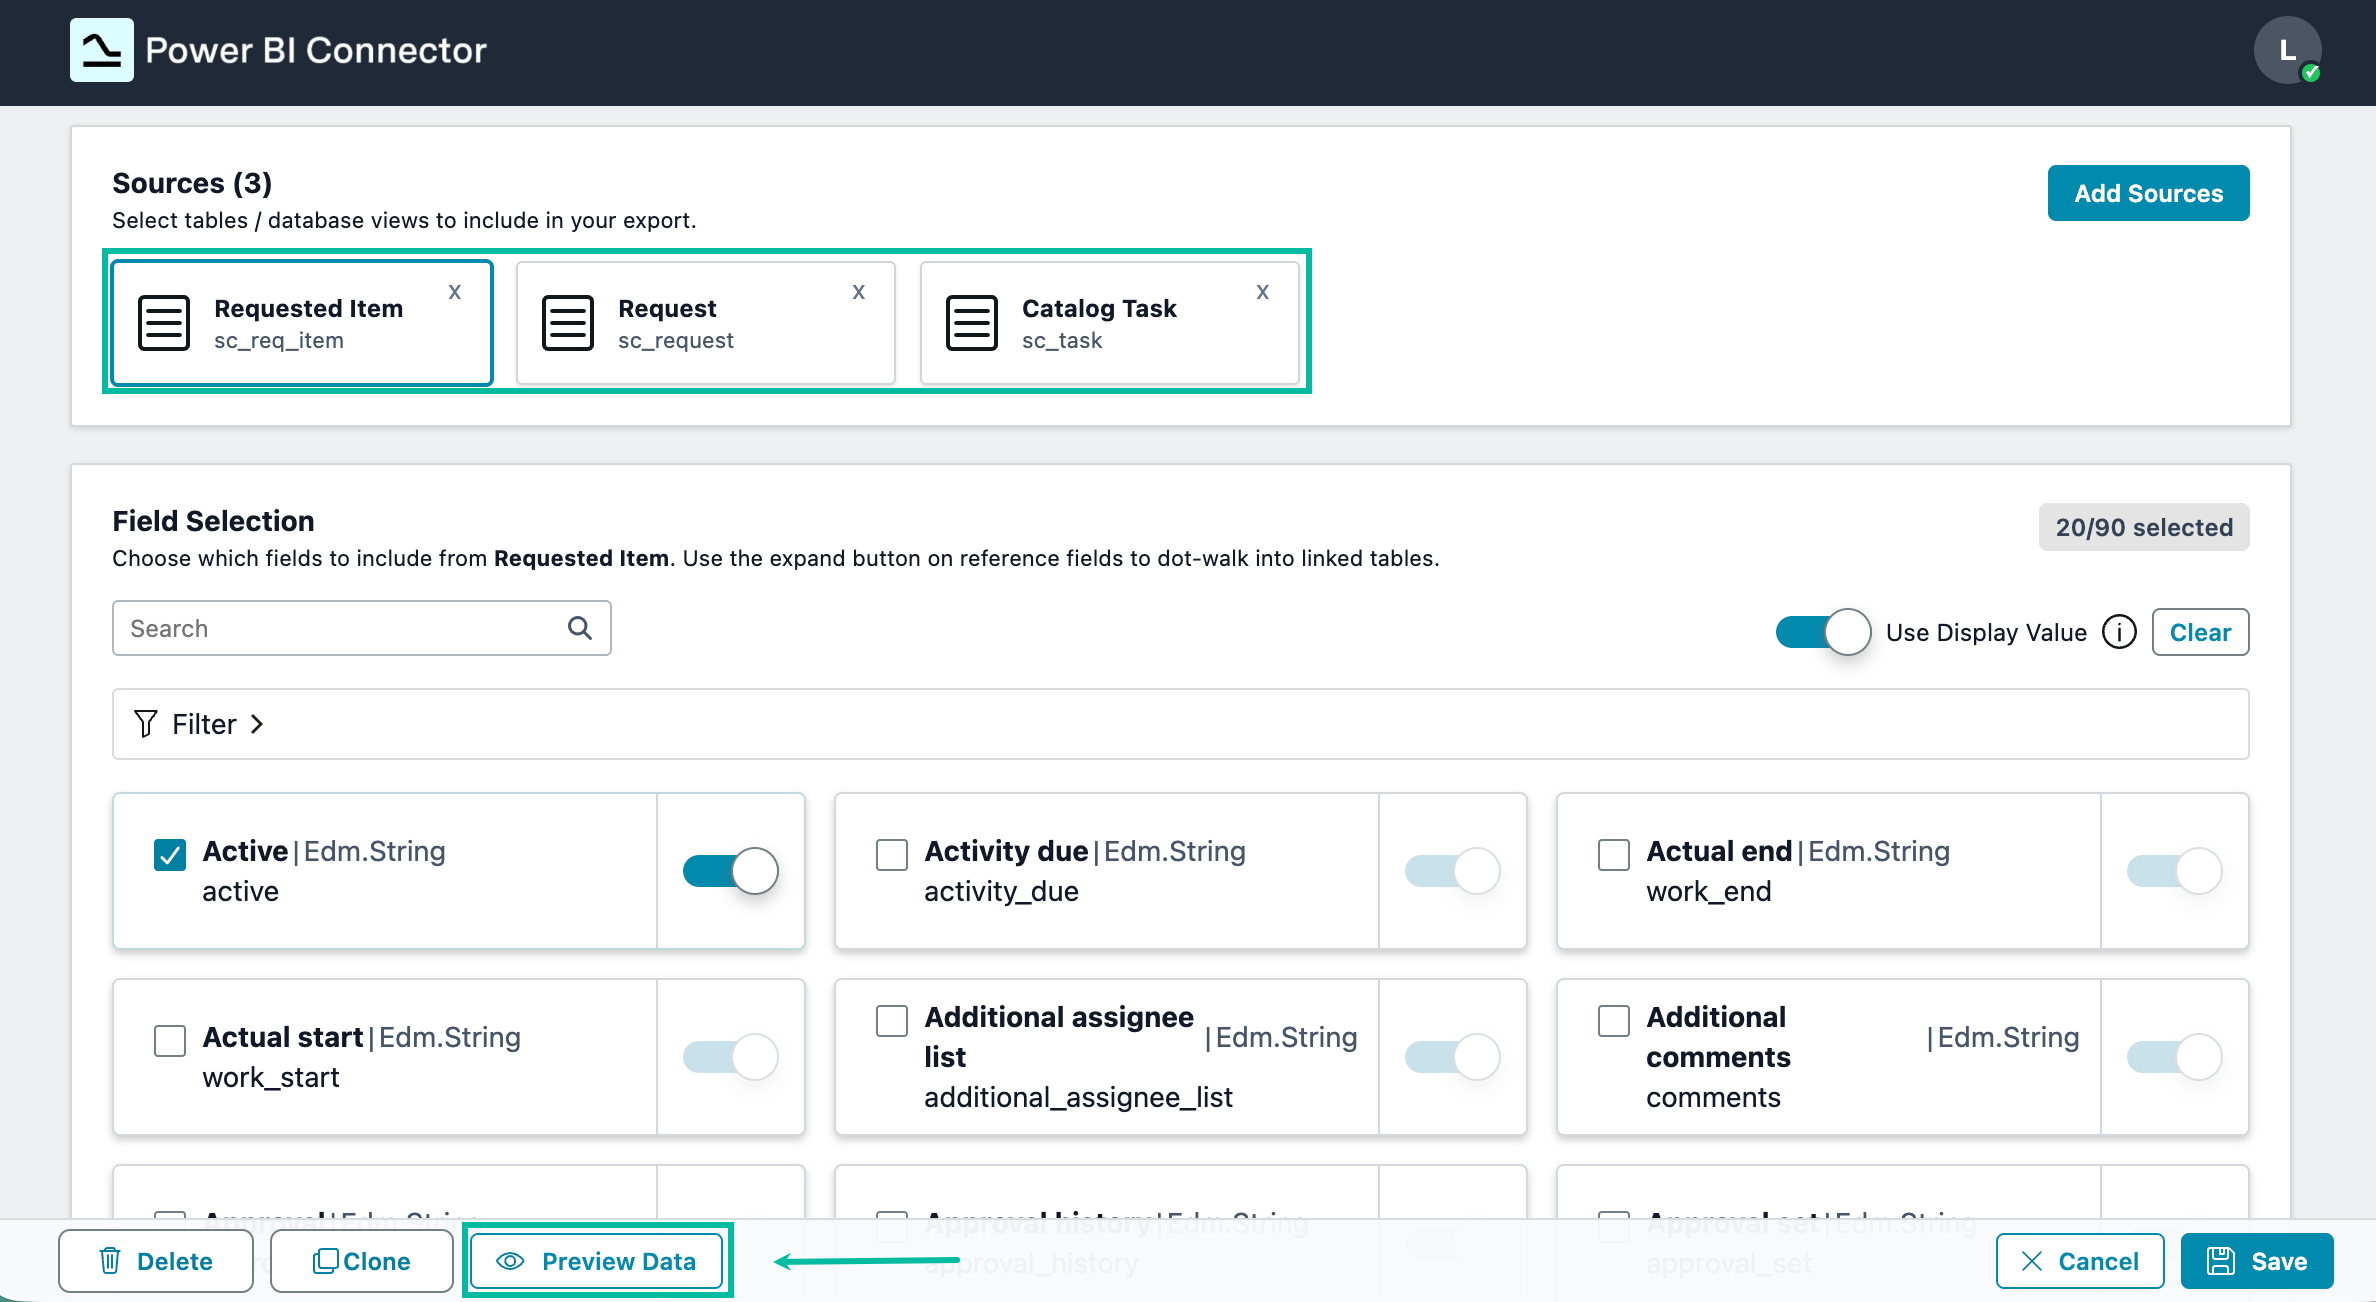Click the additional_assignee_list field name text
The image size is (2376, 1302).
pos(1078,1097)
